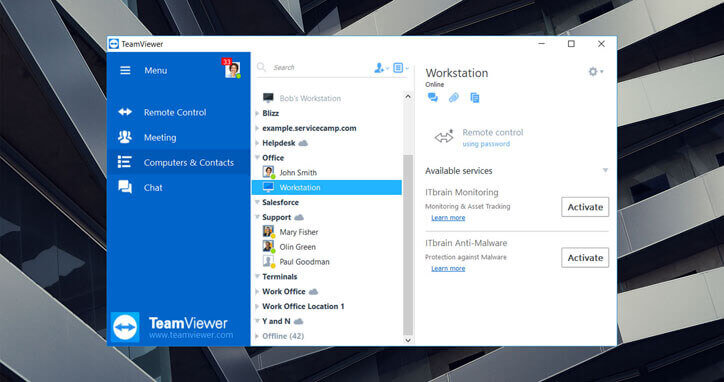Click the Meeting people icon
The height and width of the screenshot is (382, 724).
click(x=125, y=137)
